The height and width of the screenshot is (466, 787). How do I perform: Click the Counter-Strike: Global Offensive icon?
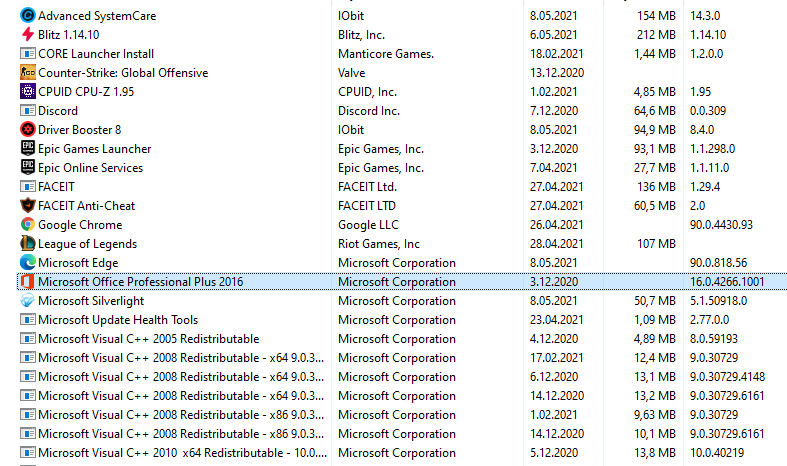click(x=28, y=73)
